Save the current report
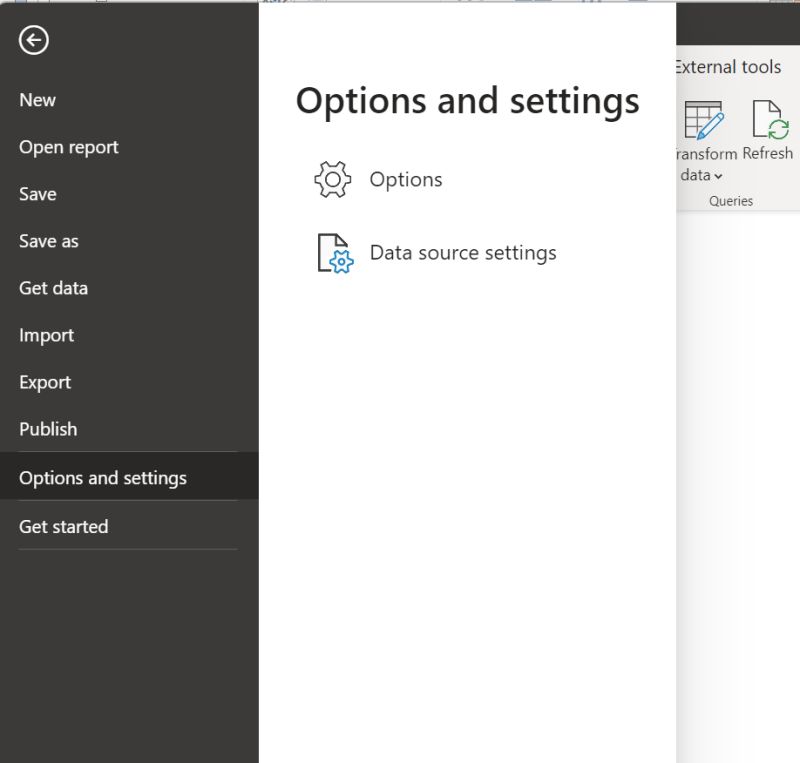Screen dimensions: 800x763 (37, 193)
